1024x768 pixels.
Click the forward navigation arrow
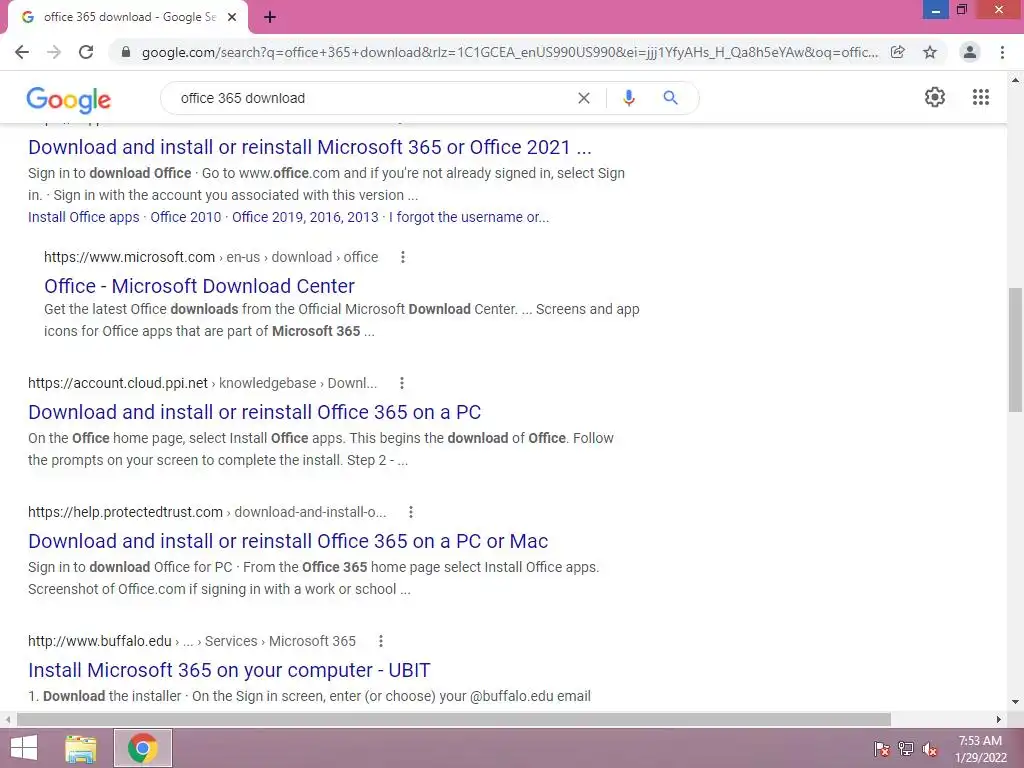[54, 52]
